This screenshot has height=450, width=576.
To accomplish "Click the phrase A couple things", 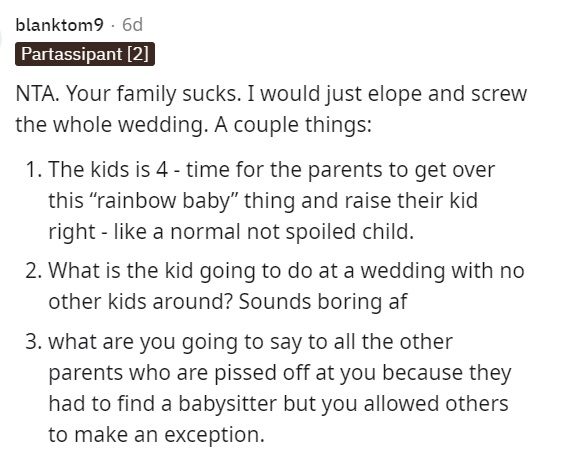I will coord(293,125).
